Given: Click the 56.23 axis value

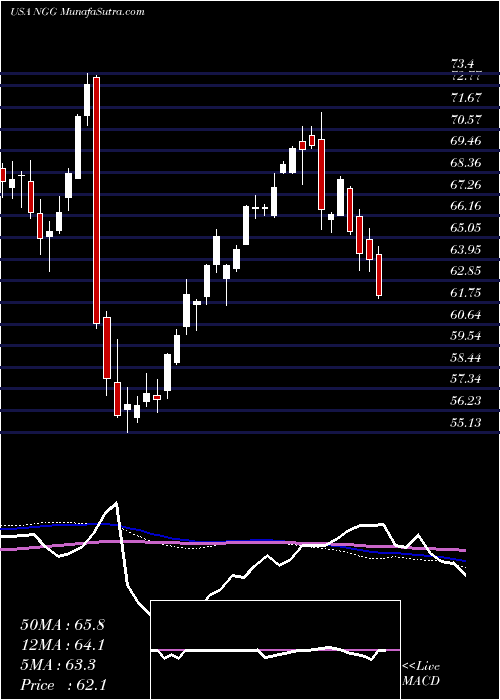Looking at the screenshot, I should 467,401.
